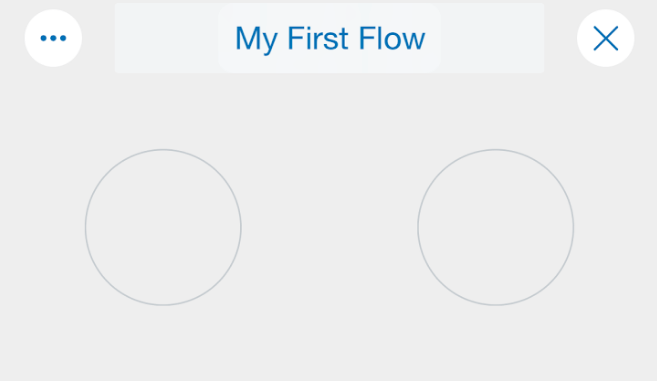Select the left empty circle placeholder

(163, 227)
